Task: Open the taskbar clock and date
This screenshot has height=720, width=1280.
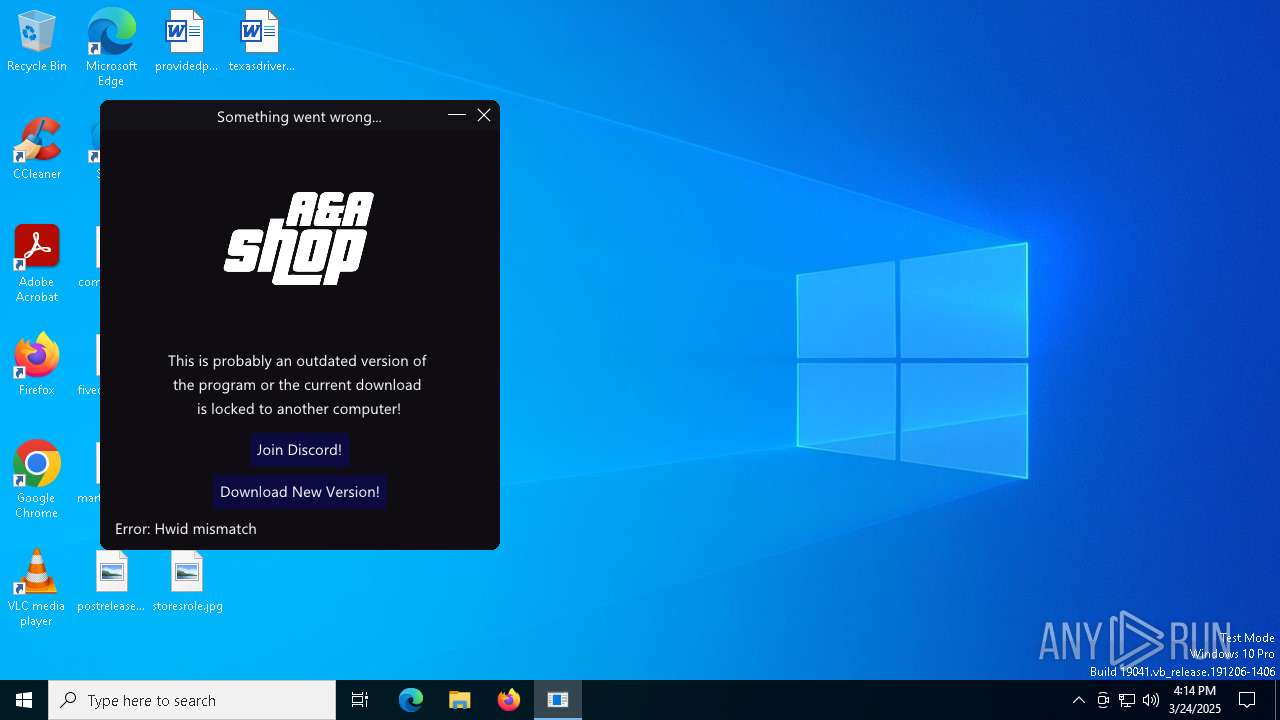Action: point(1195,700)
